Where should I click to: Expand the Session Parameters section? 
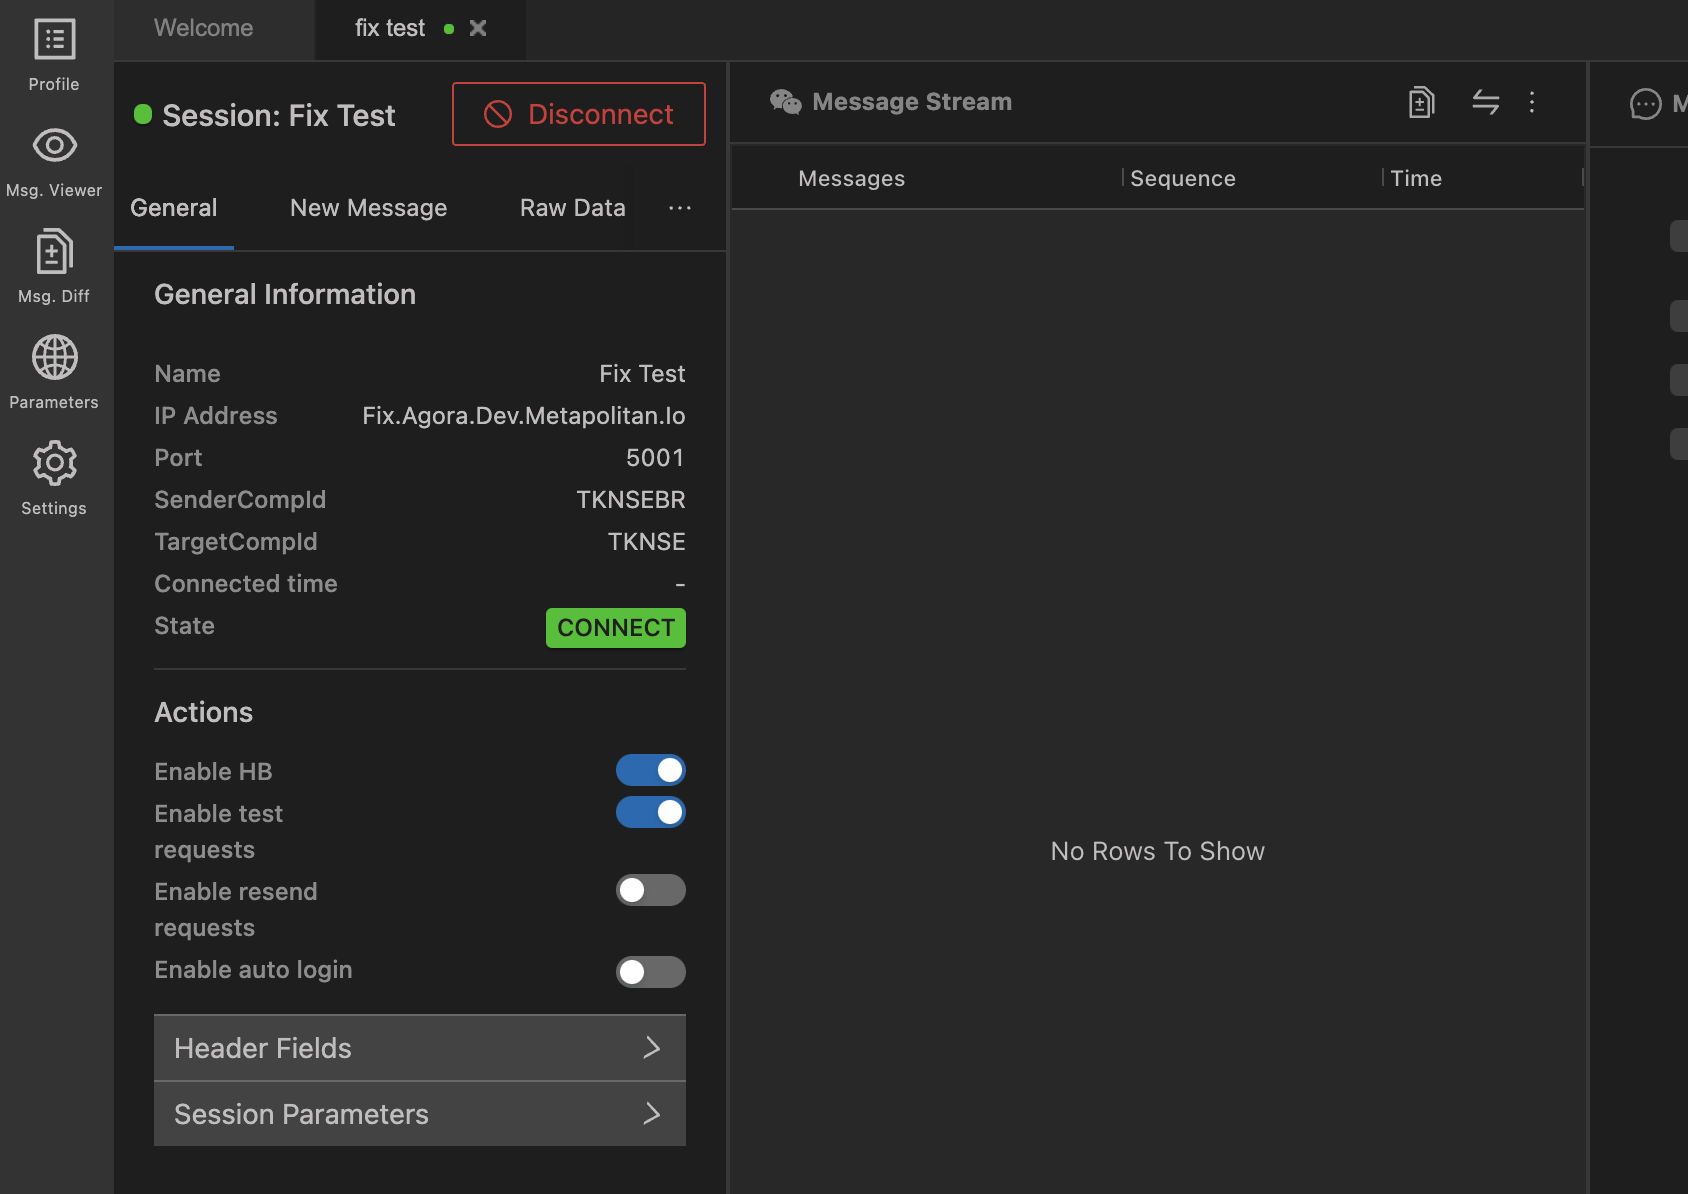[420, 1114]
